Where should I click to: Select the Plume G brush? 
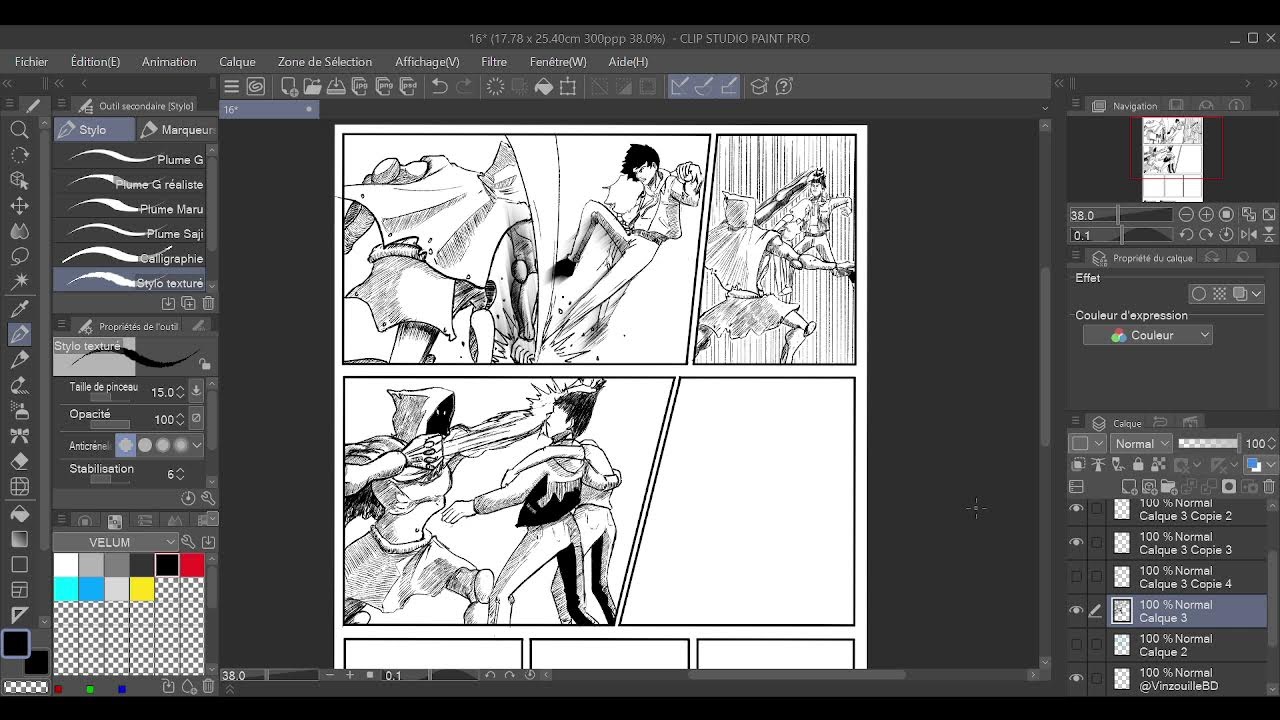click(130, 159)
